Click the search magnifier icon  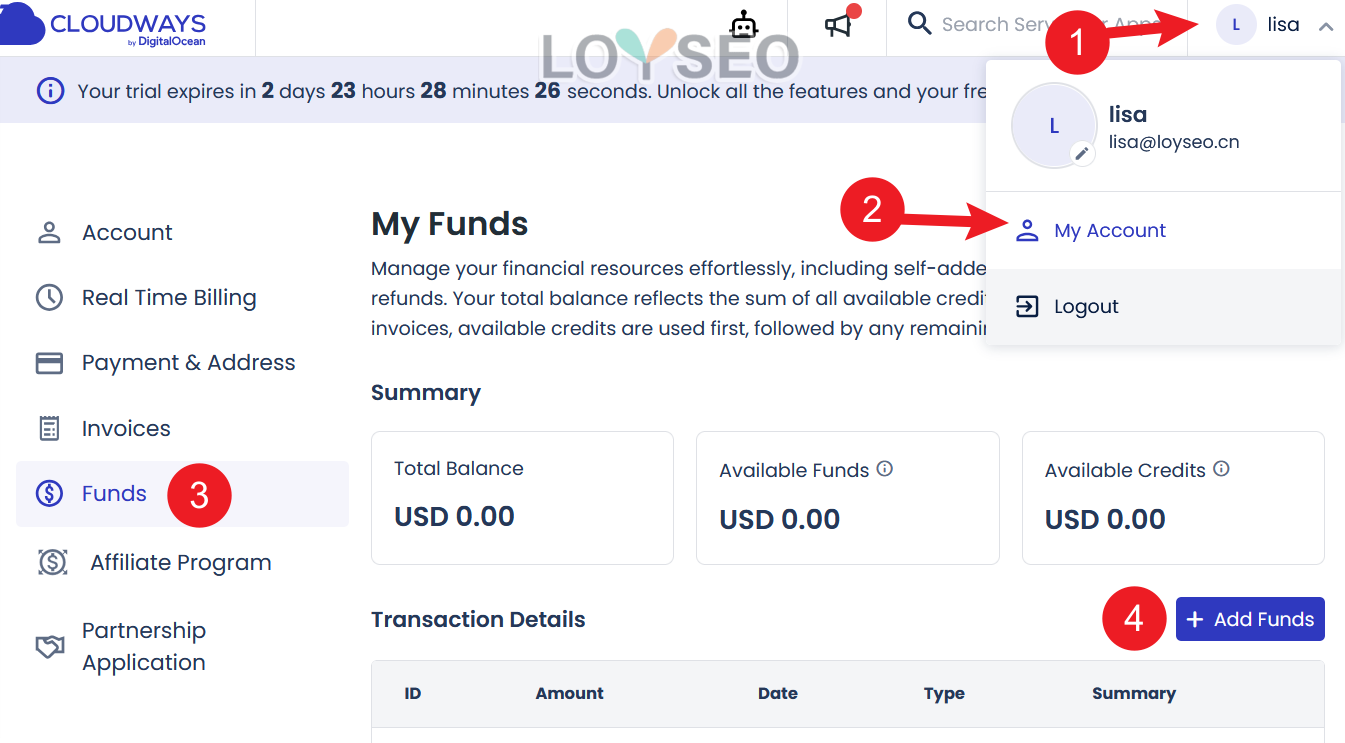pyautogui.click(x=919, y=24)
